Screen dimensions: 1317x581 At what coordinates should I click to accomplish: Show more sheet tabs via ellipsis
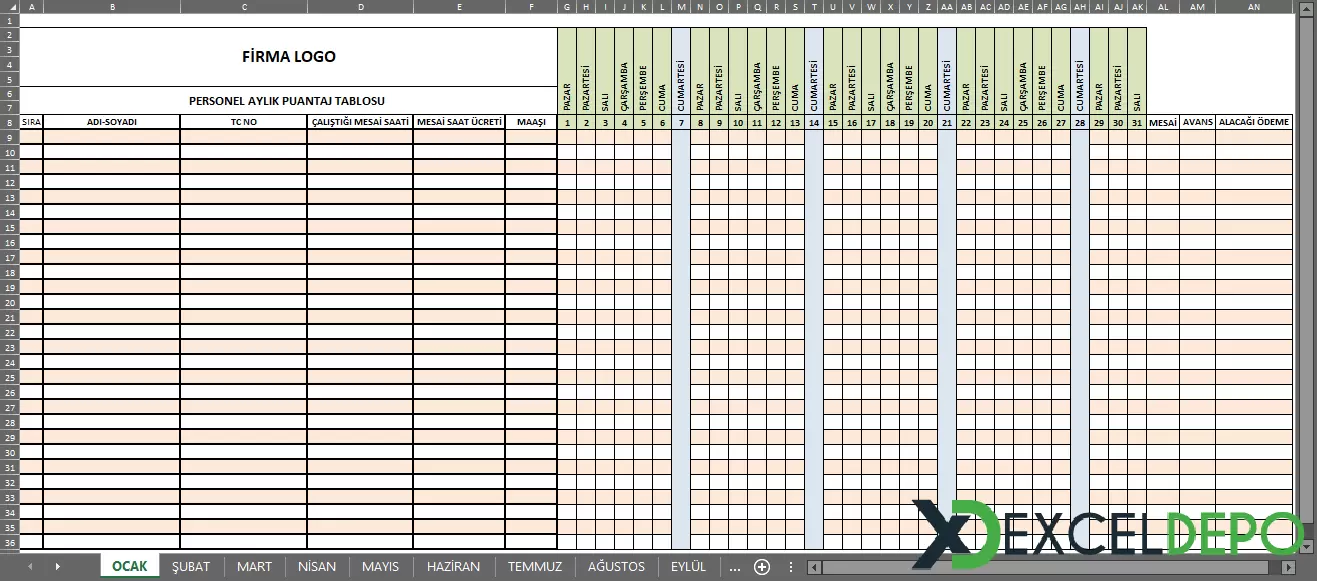coord(735,567)
